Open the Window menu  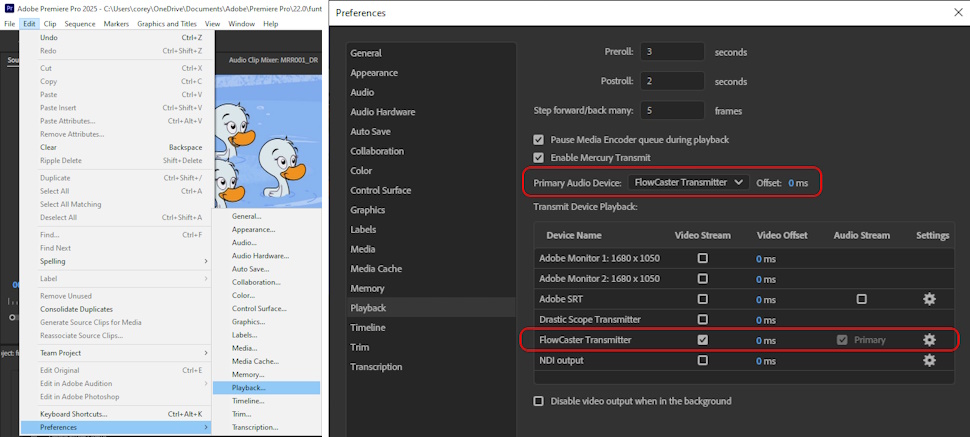point(241,24)
